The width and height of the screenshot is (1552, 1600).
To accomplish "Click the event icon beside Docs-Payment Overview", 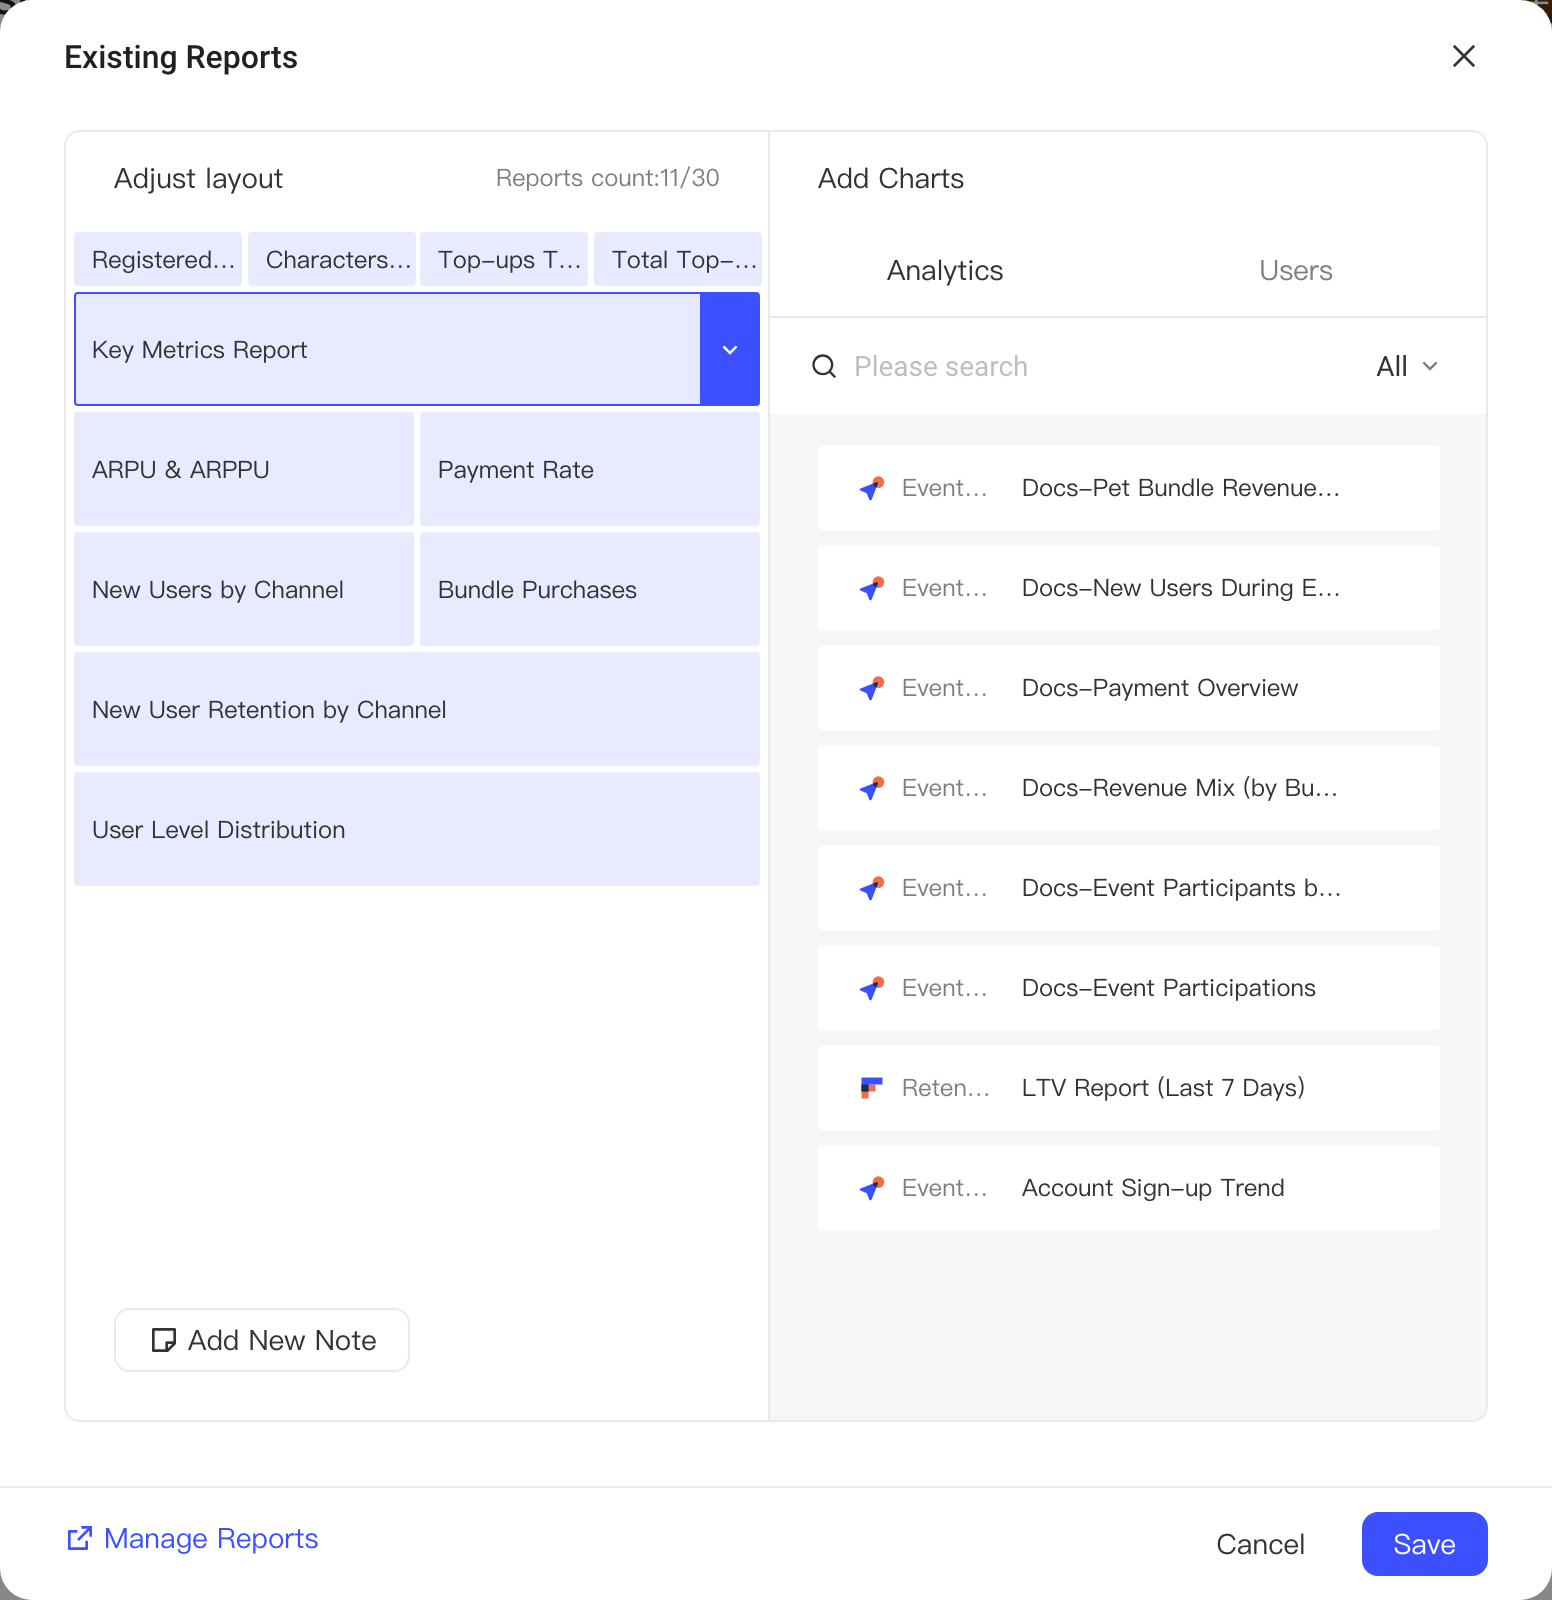I will coord(872,688).
